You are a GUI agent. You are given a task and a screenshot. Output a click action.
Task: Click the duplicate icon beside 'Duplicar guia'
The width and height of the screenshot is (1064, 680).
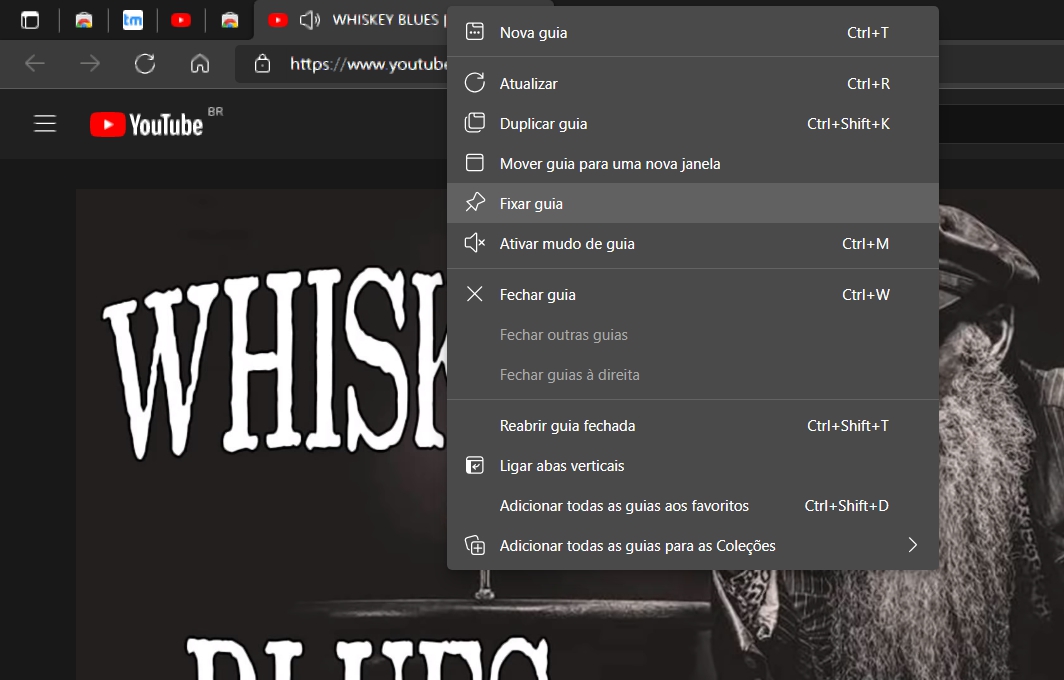coord(474,123)
